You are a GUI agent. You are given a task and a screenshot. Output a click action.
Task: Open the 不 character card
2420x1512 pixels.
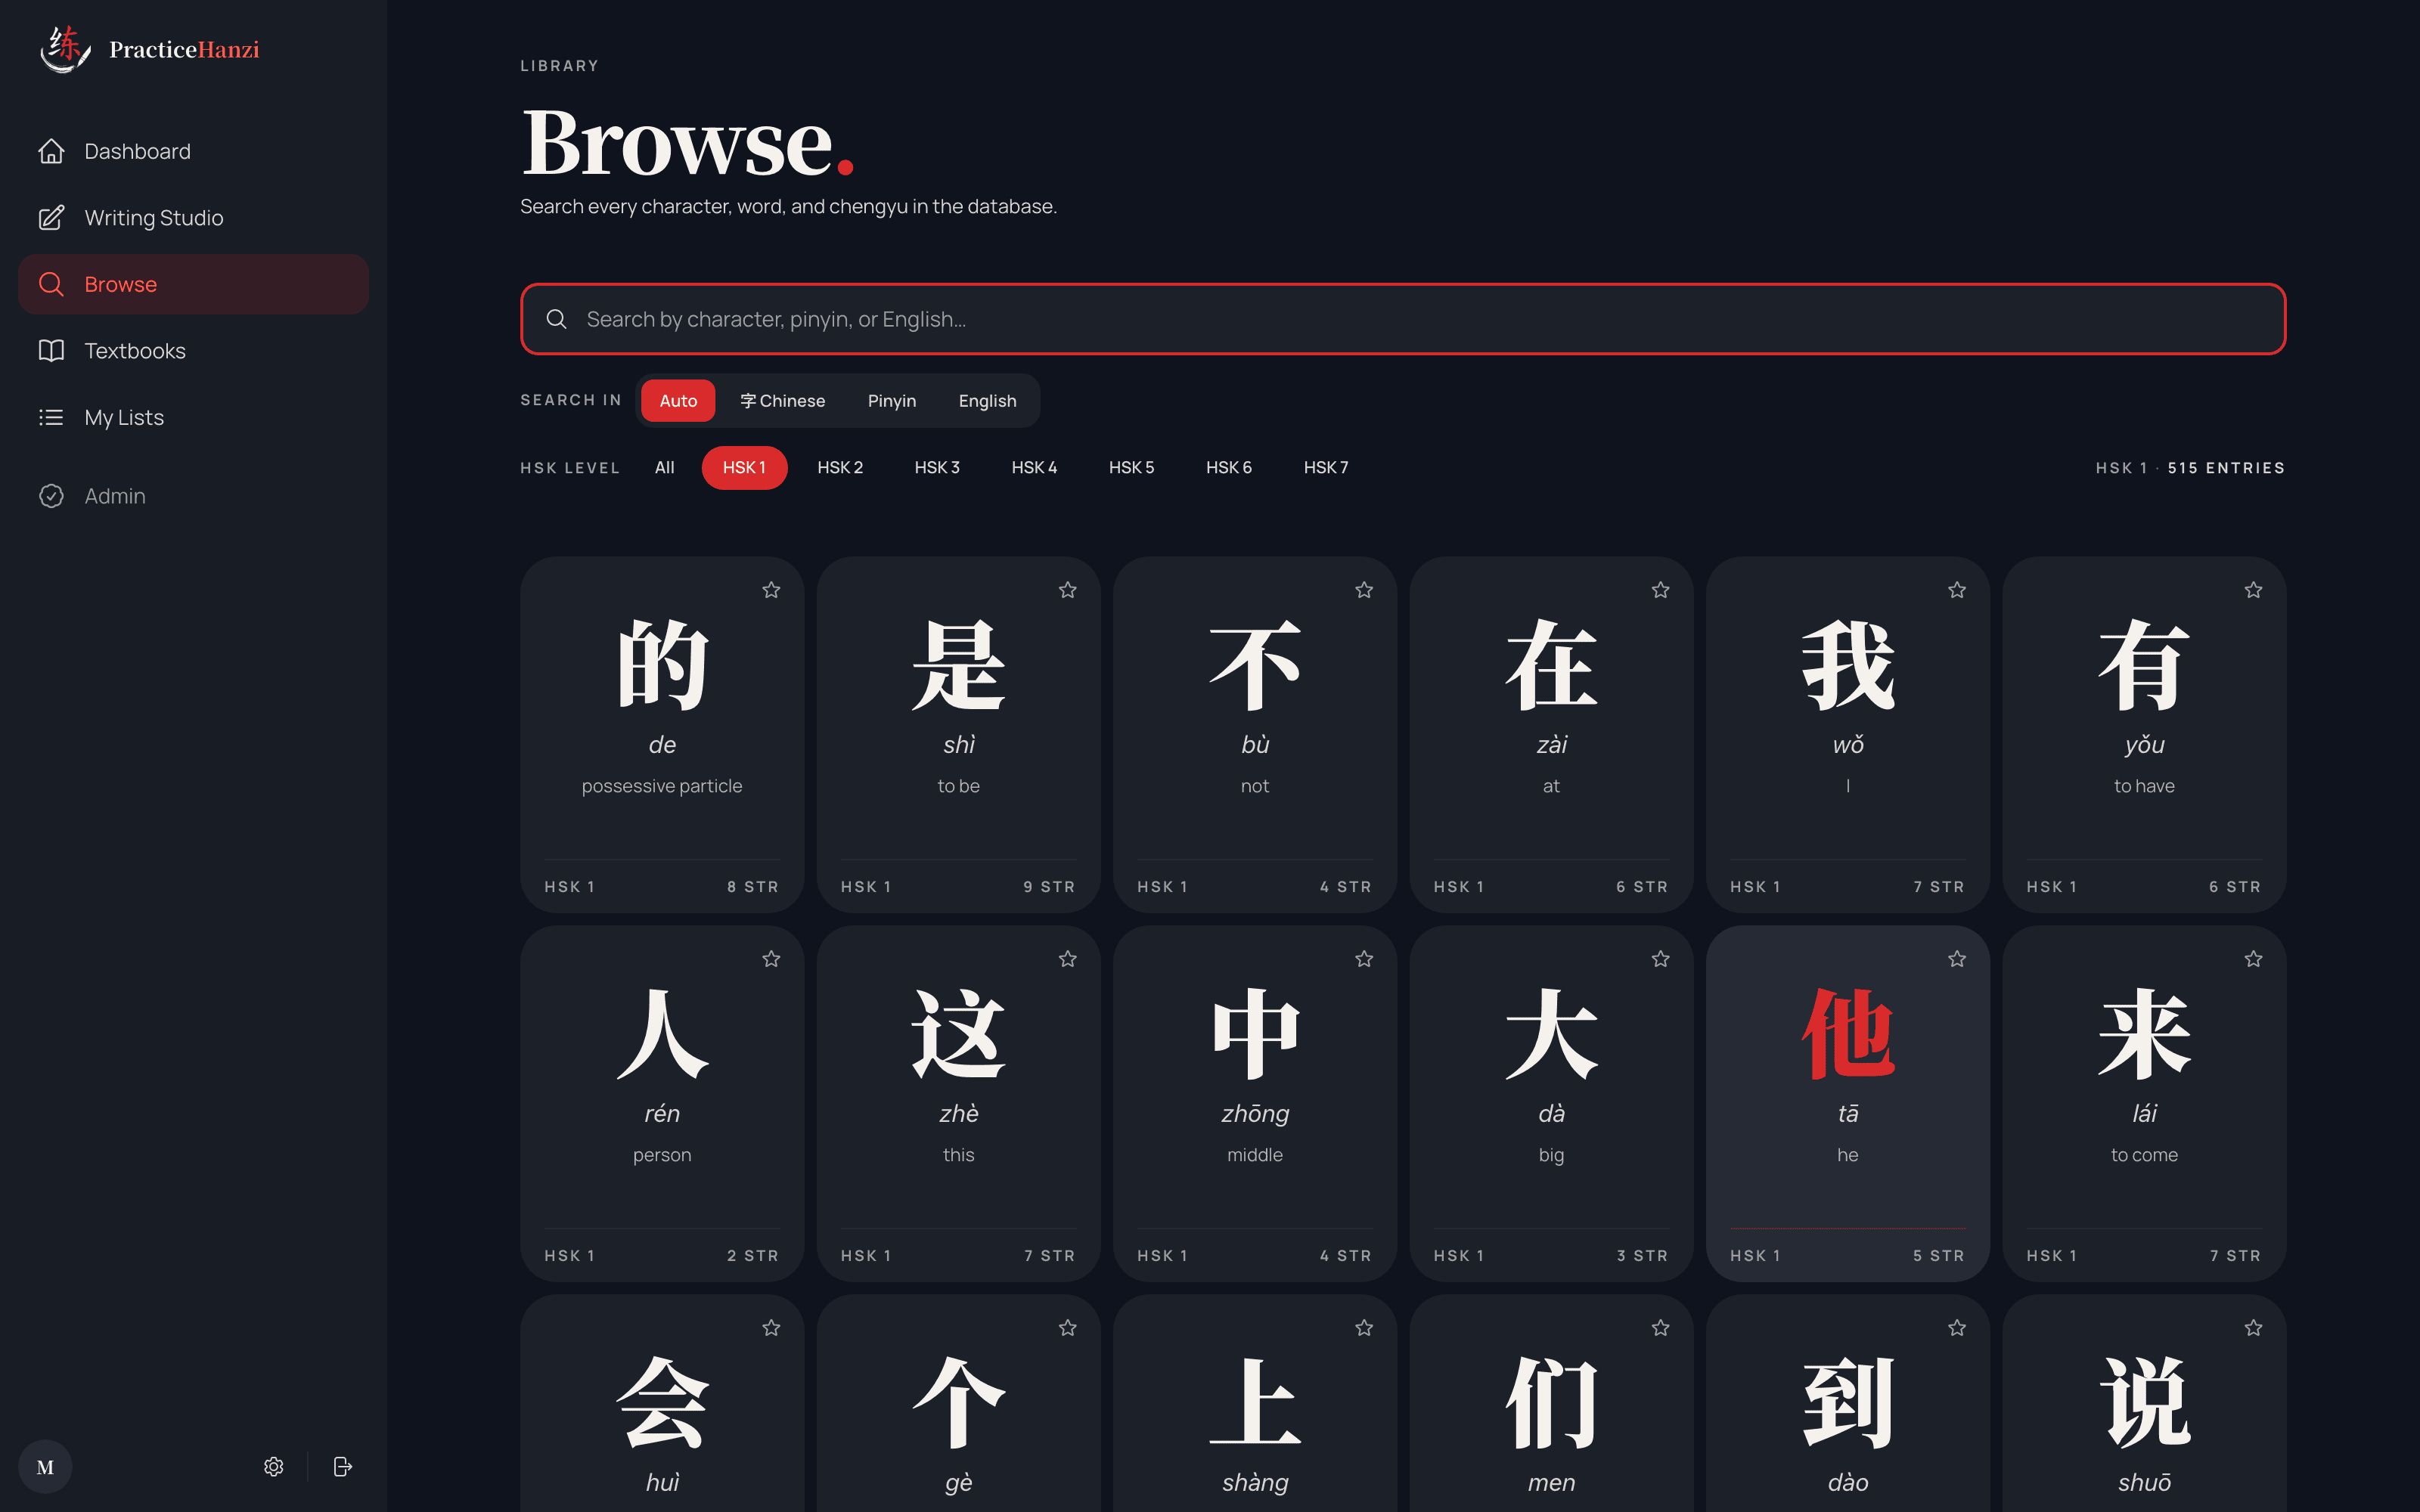click(x=1255, y=735)
